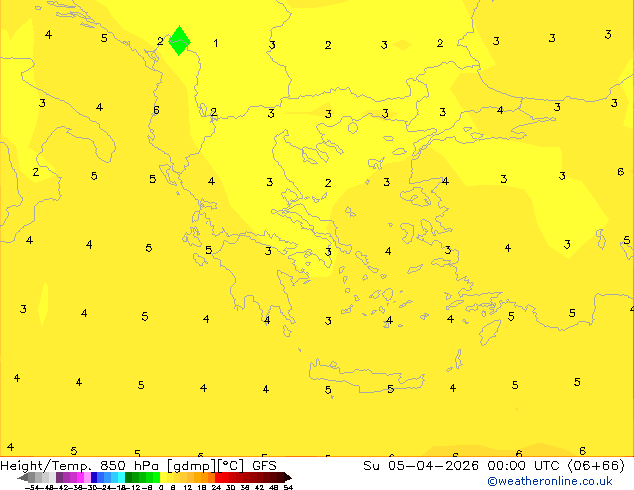
Task: Click the 'Su' weekday label
Action: [x=371, y=466]
